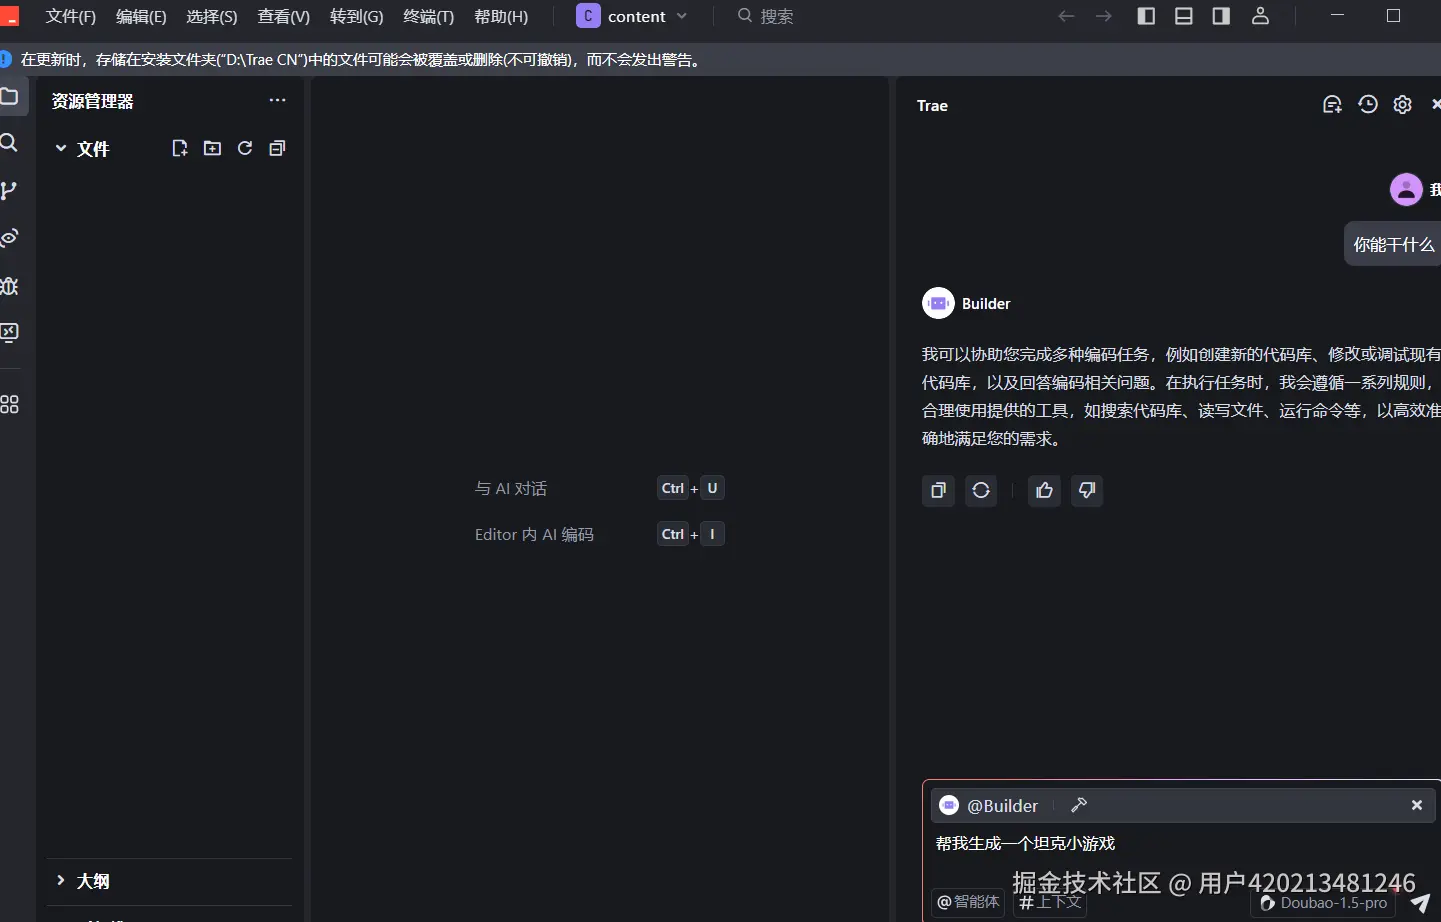1441x922 pixels.
Task: Click the hammer tools icon beside @Builder
Action: 1079,805
